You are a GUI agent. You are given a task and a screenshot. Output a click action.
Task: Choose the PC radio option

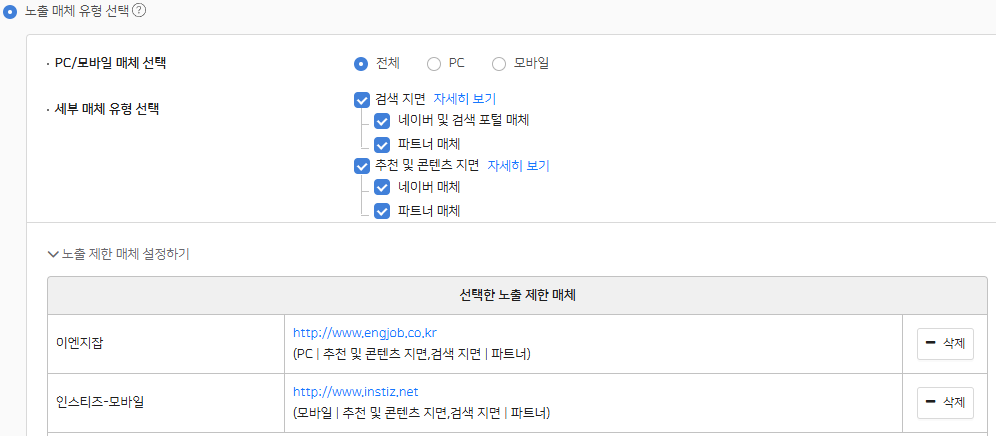[x=434, y=63]
